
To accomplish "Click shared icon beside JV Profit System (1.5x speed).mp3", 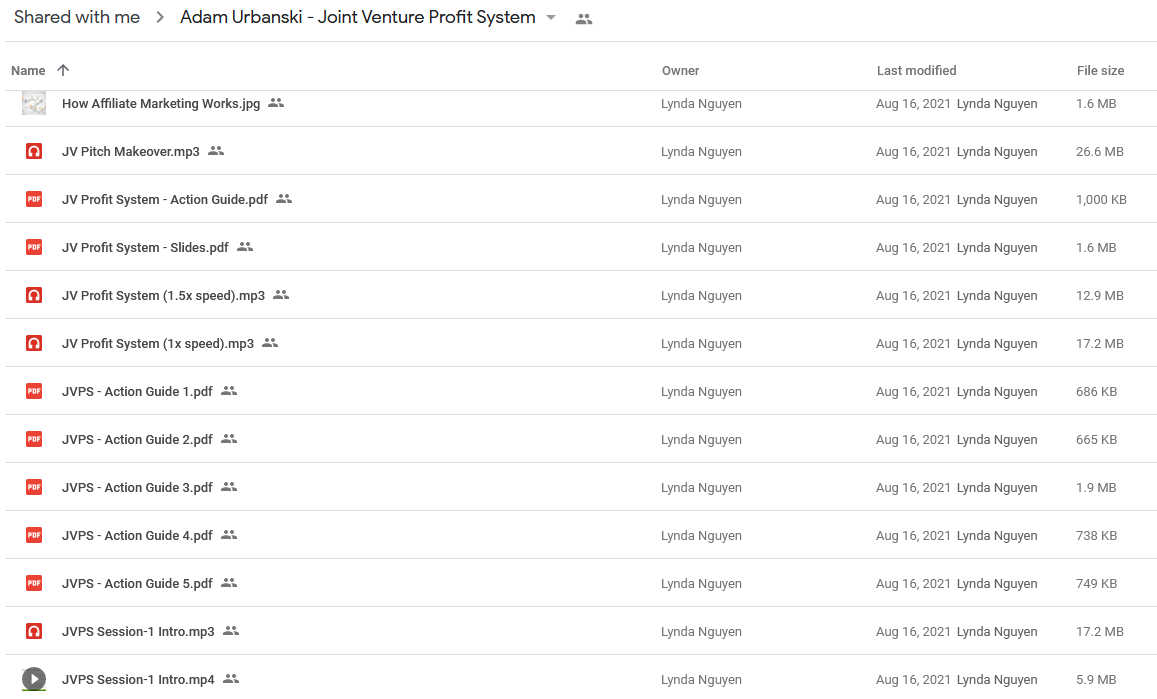I will pyautogui.click(x=281, y=295).
